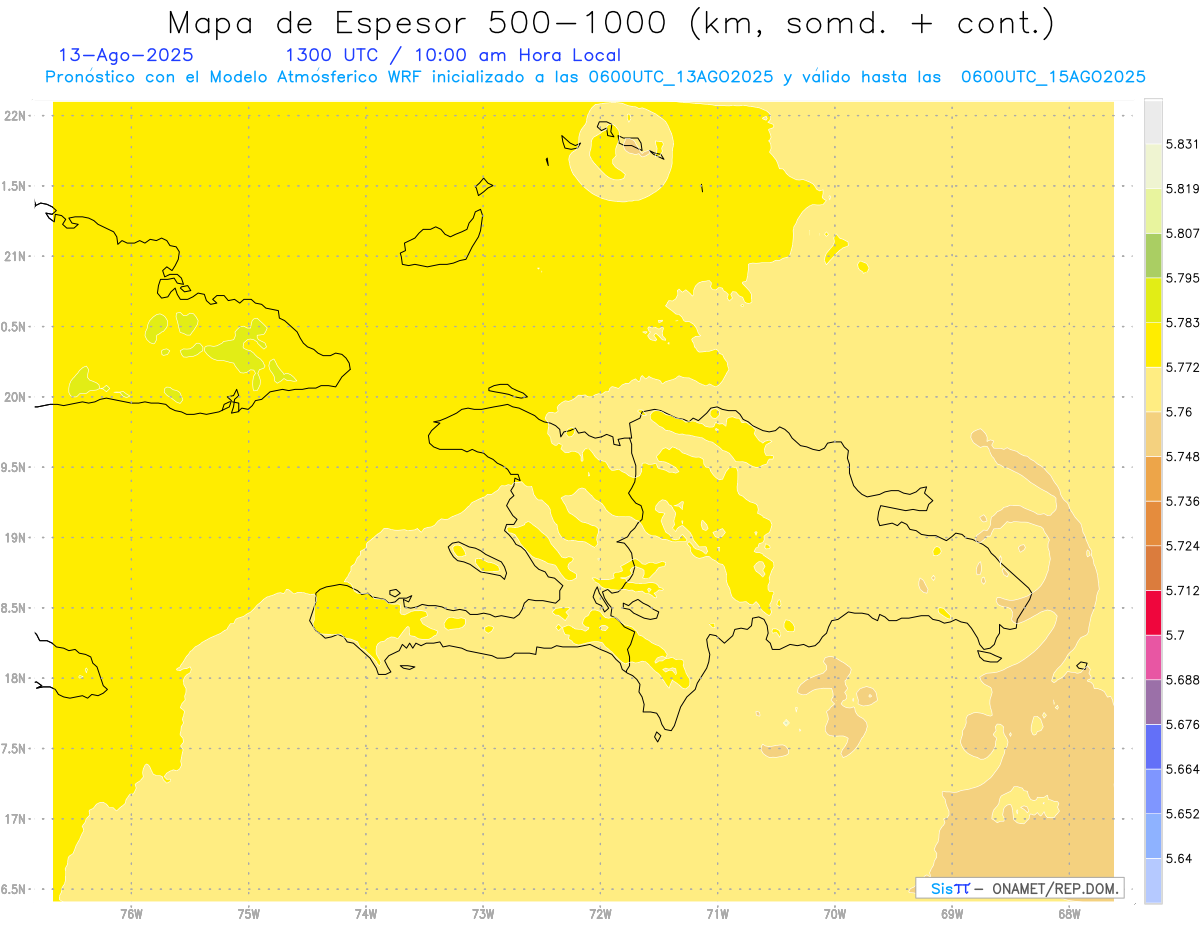Click the legend value '5.664'
The image size is (1200, 927).
tap(1182, 769)
